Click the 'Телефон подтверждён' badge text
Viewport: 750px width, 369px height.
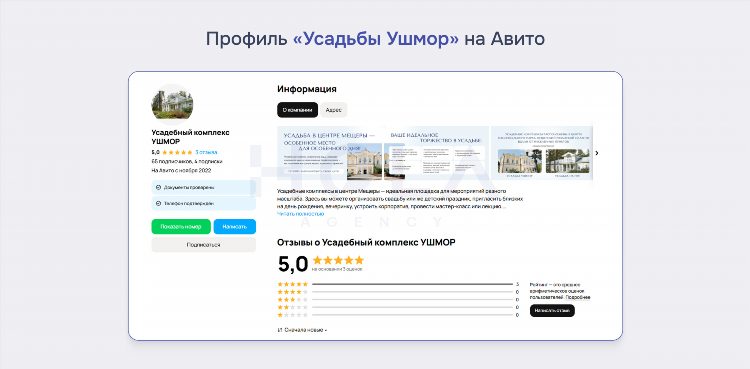coord(189,203)
